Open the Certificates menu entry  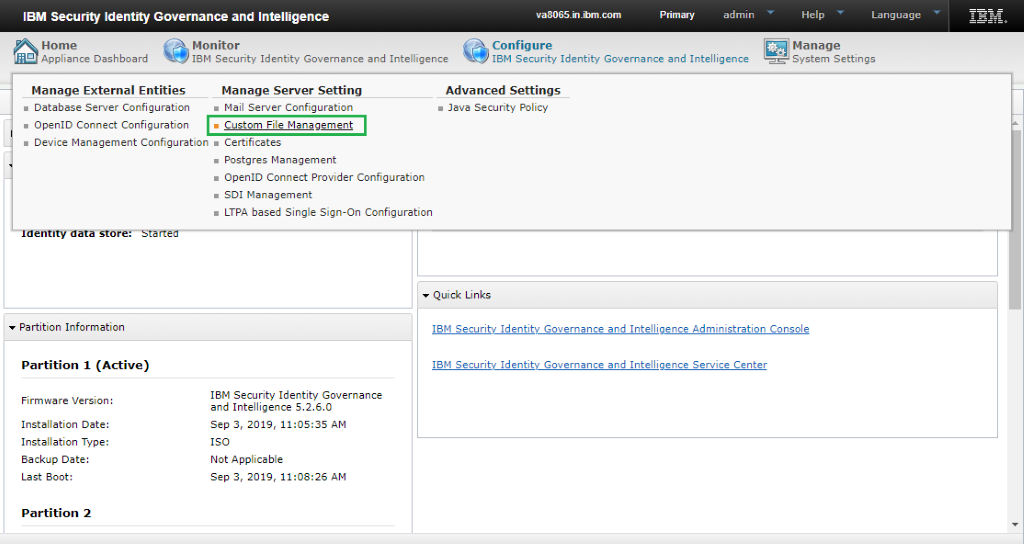[x=252, y=142]
